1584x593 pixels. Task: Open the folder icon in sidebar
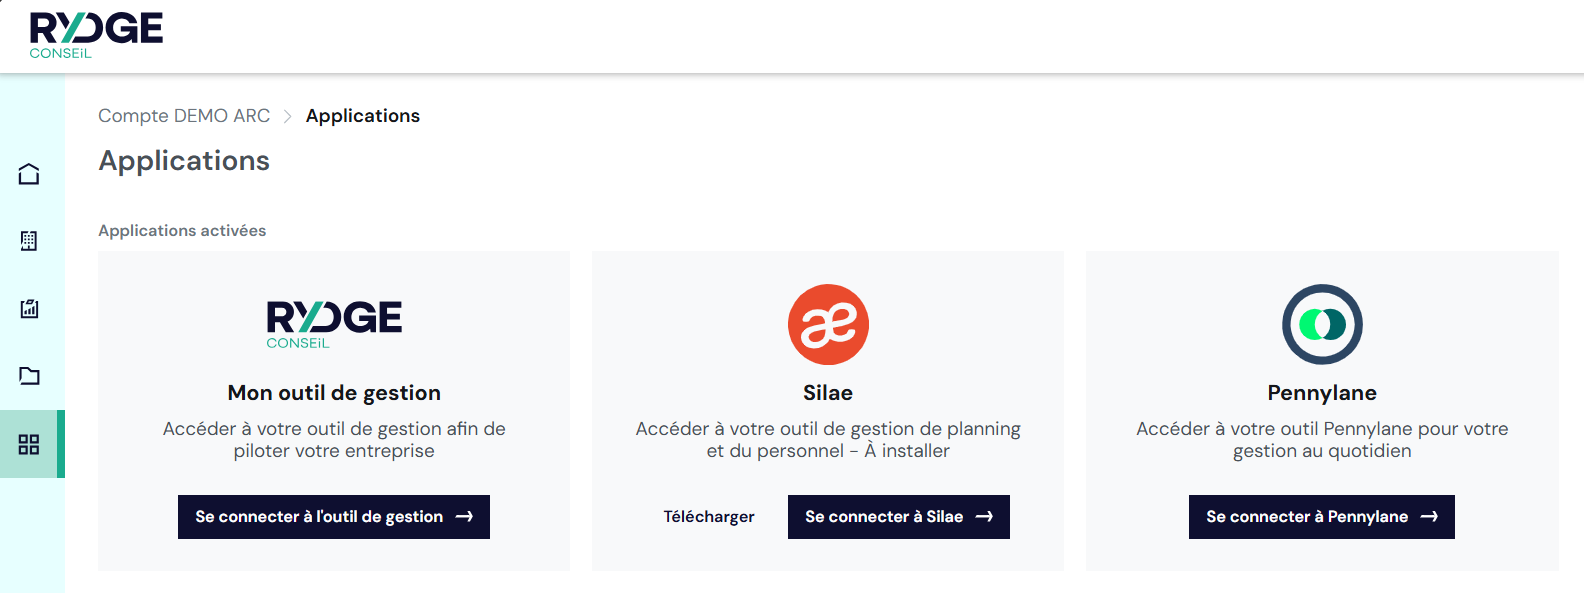click(x=29, y=376)
